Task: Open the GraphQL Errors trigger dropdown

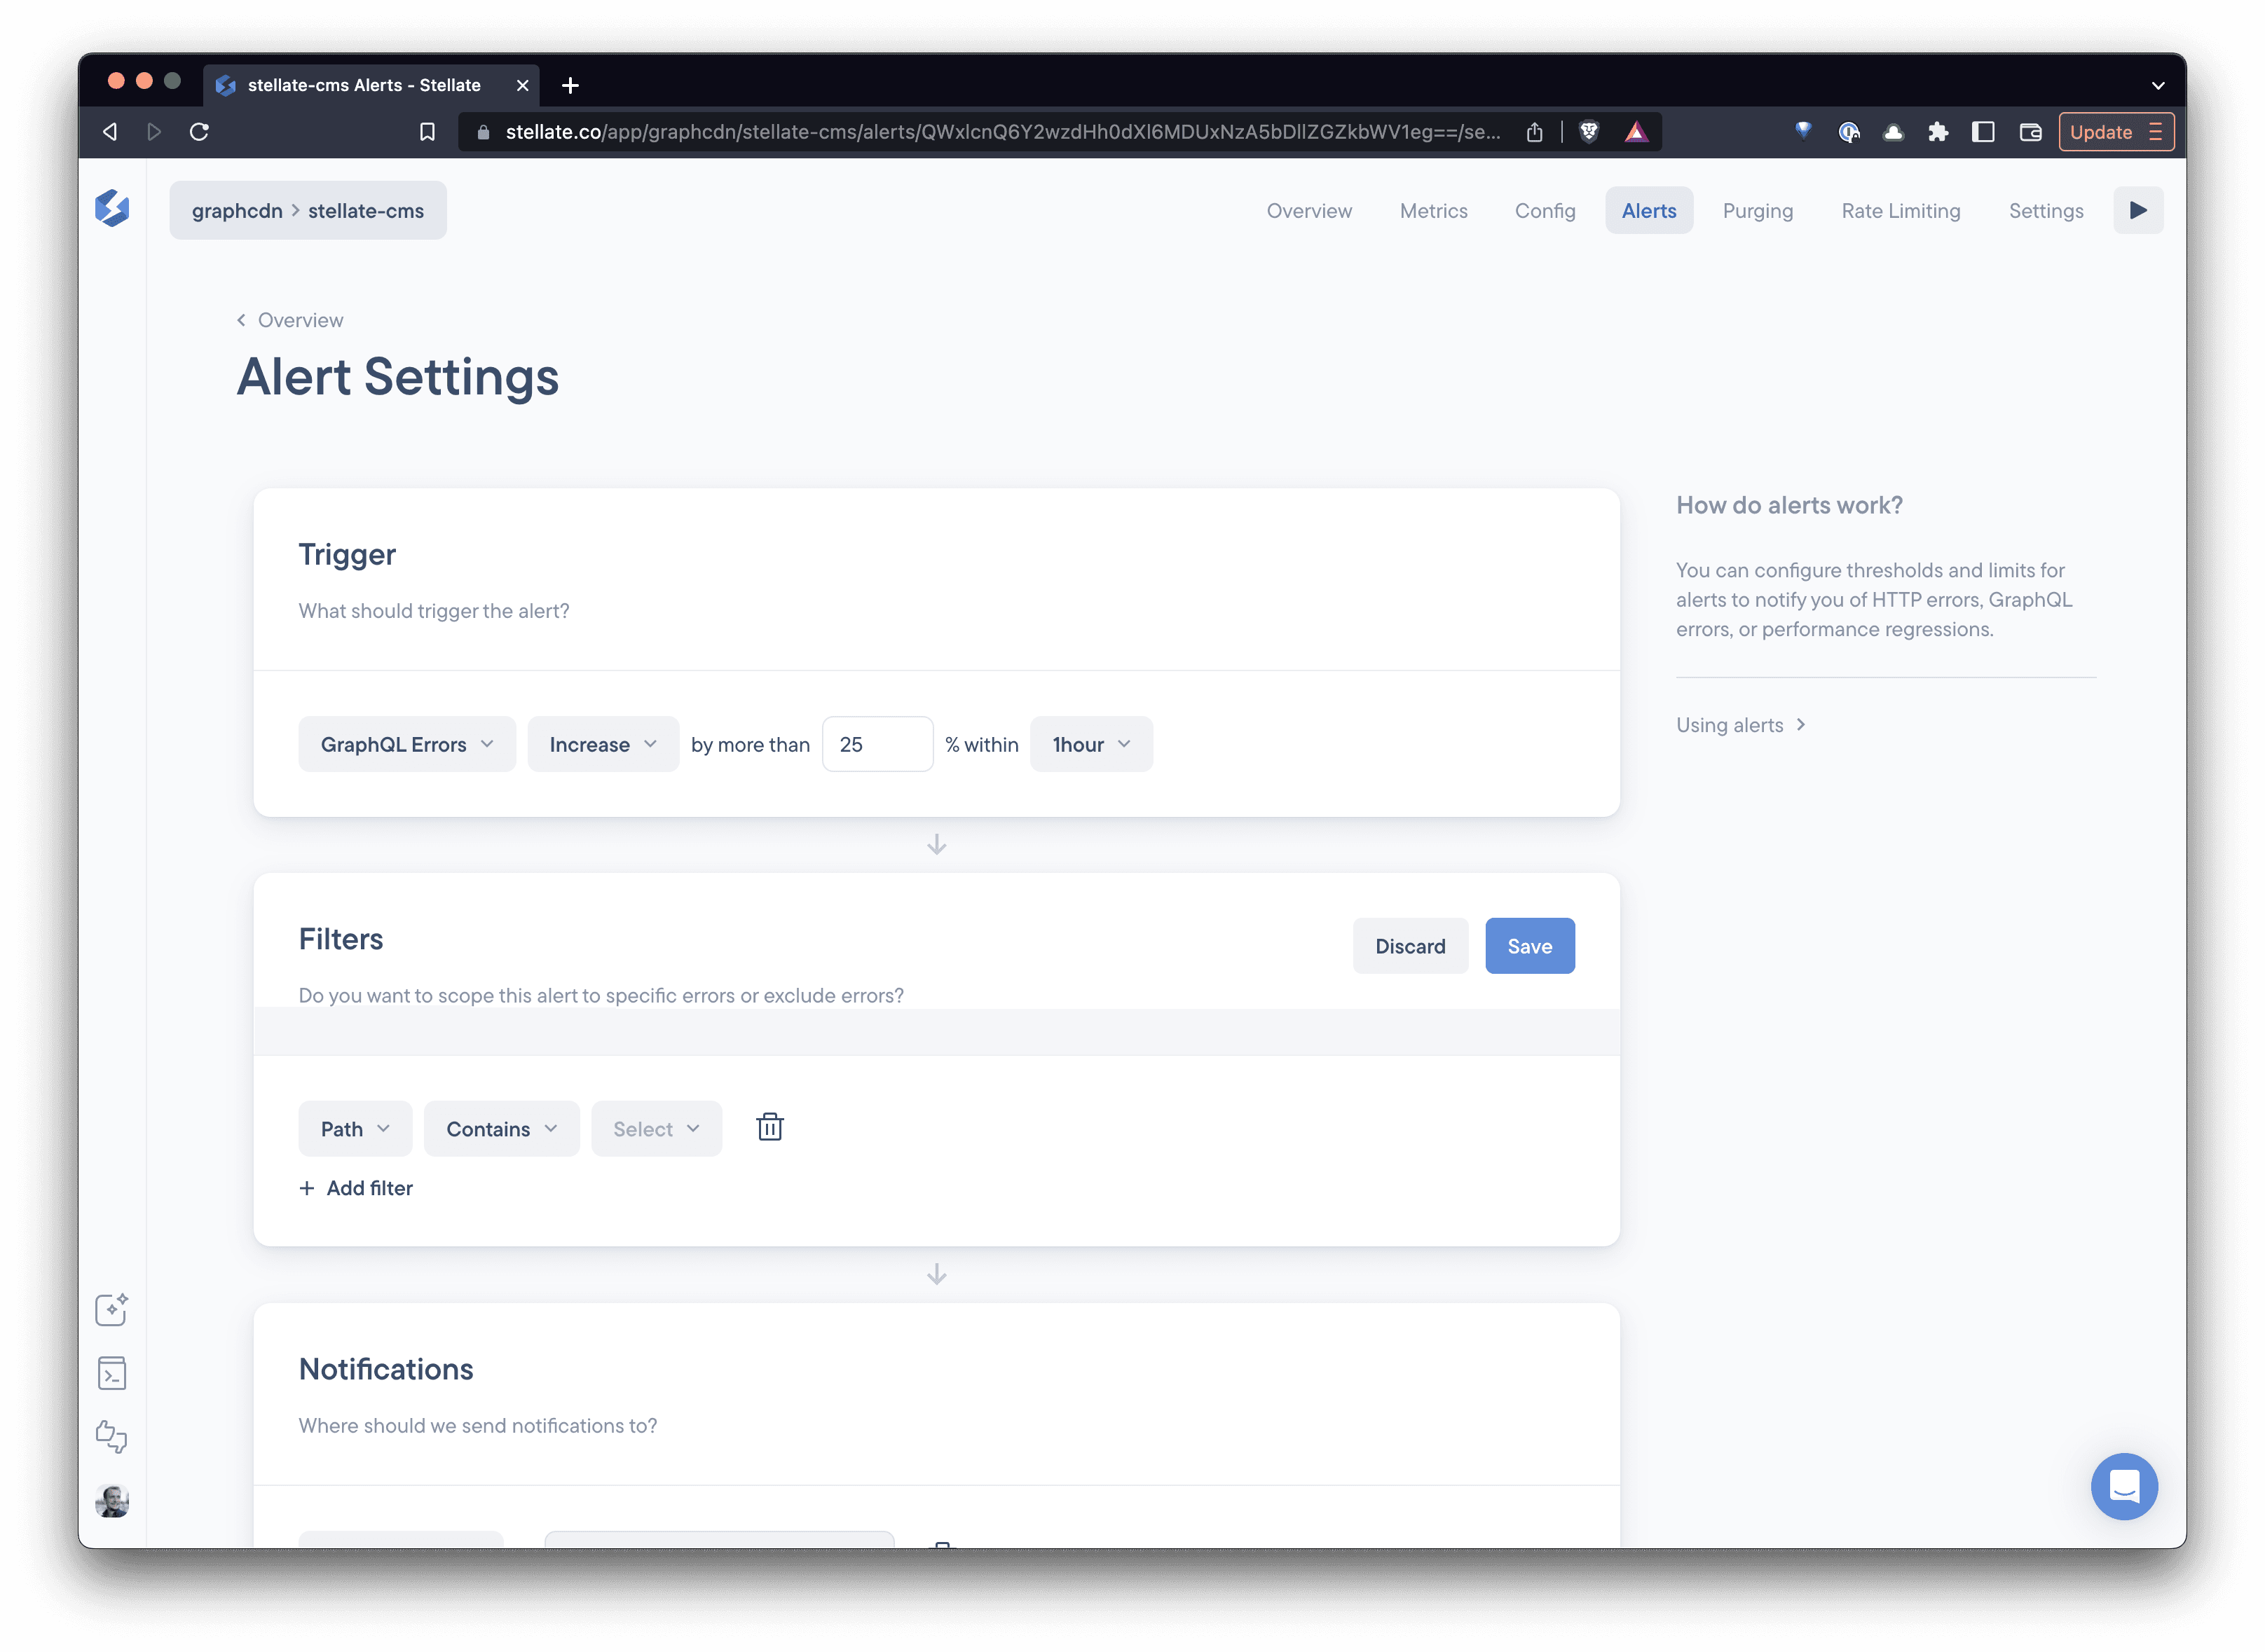Action: coord(406,744)
